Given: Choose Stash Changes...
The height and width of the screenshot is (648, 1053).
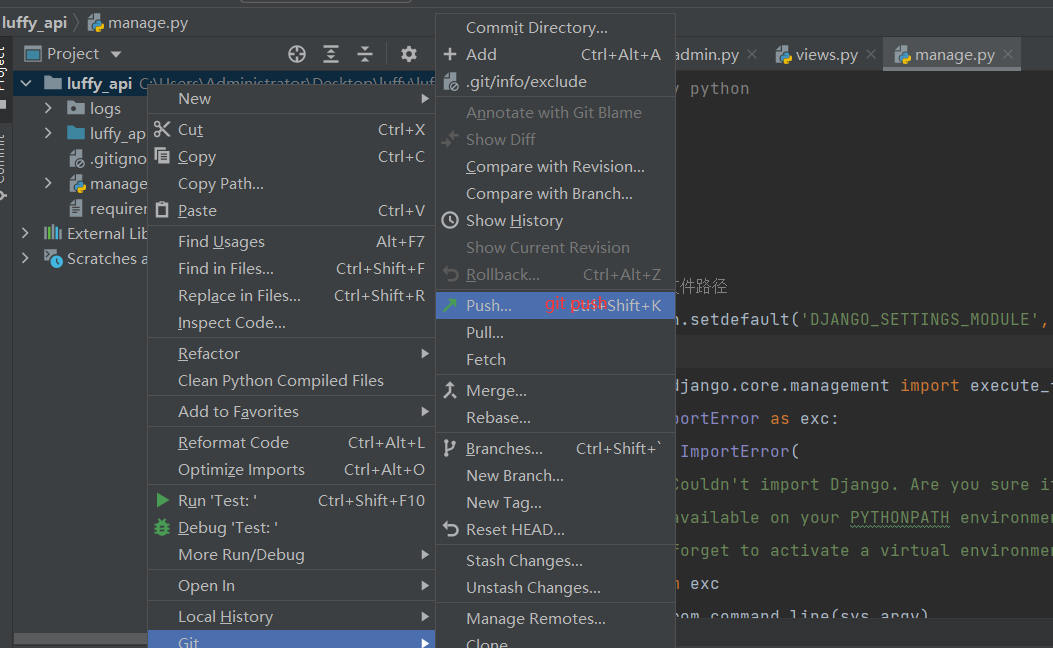Looking at the screenshot, I should [555, 561].
